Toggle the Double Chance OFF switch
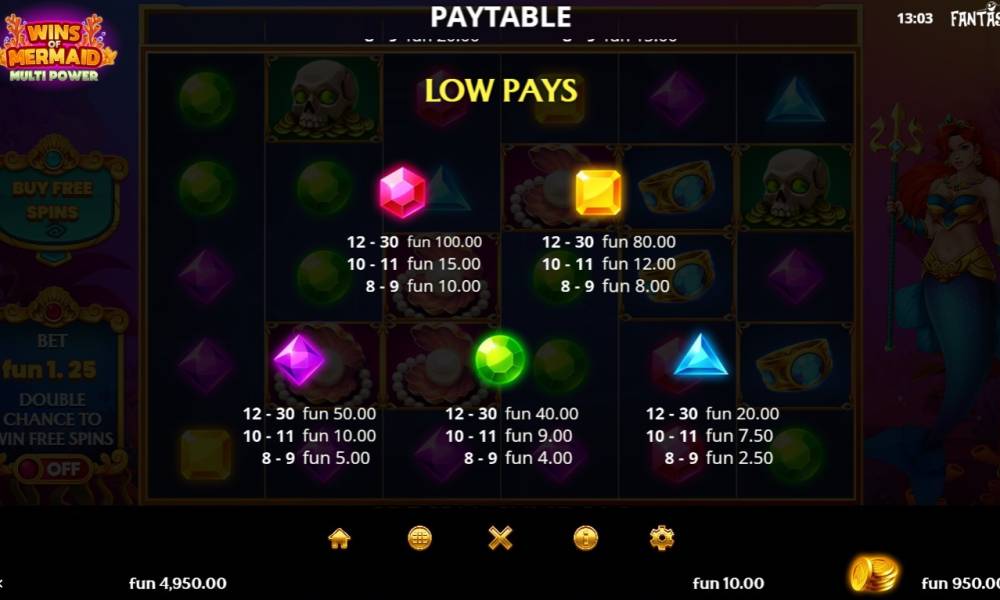This screenshot has width=1000, height=600. coord(53,469)
